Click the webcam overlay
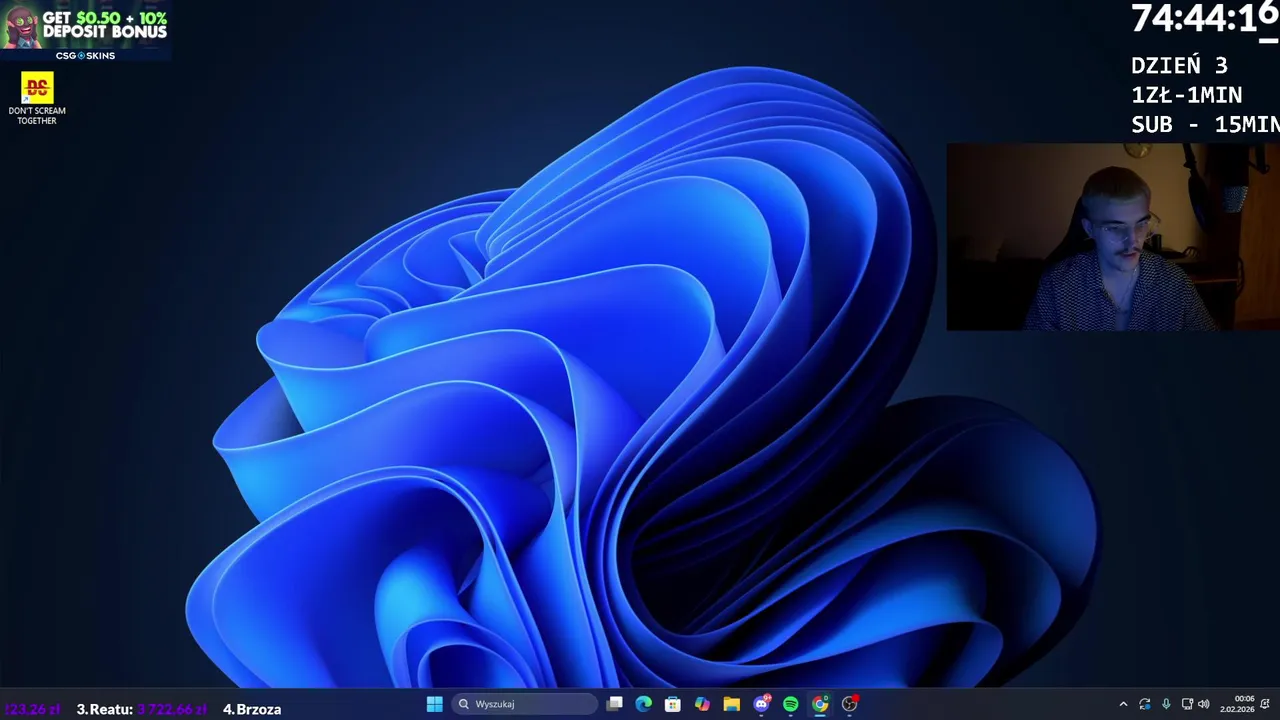Image resolution: width=1280 pixels, height=720 pixels. pos(1113,237)
